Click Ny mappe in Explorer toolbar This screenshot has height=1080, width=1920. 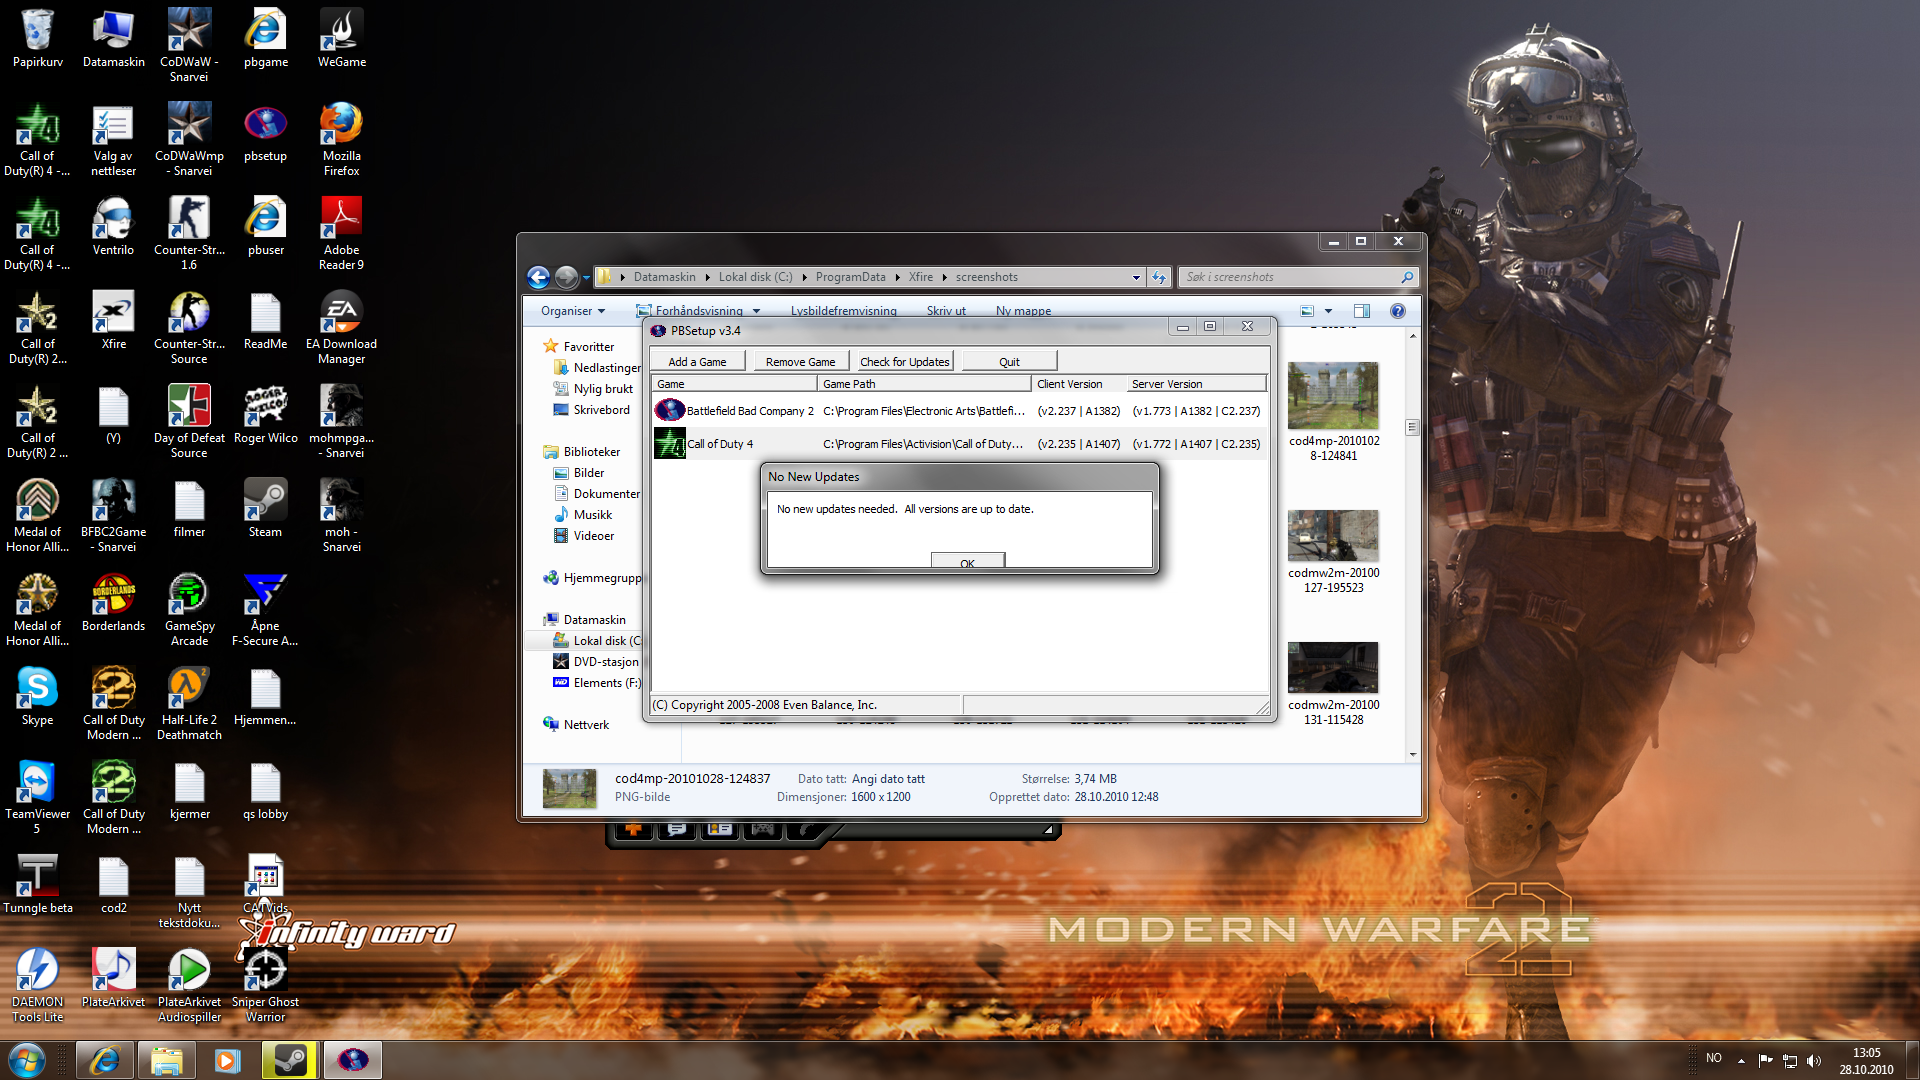pyautogui.click(x=1023, y=311)
